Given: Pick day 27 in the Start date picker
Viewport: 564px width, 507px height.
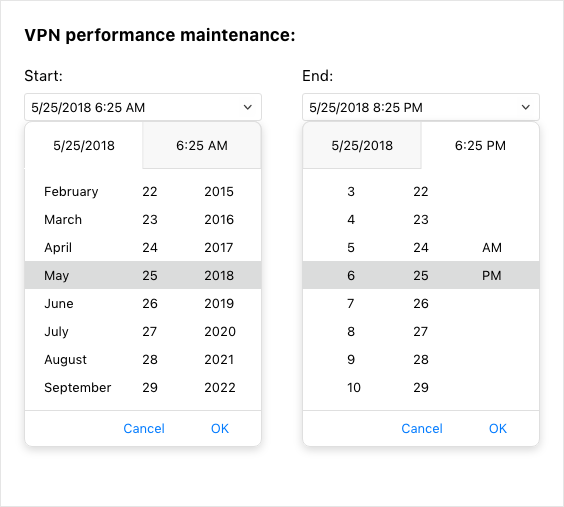Looking at the screenshot, I should point(150,332).
